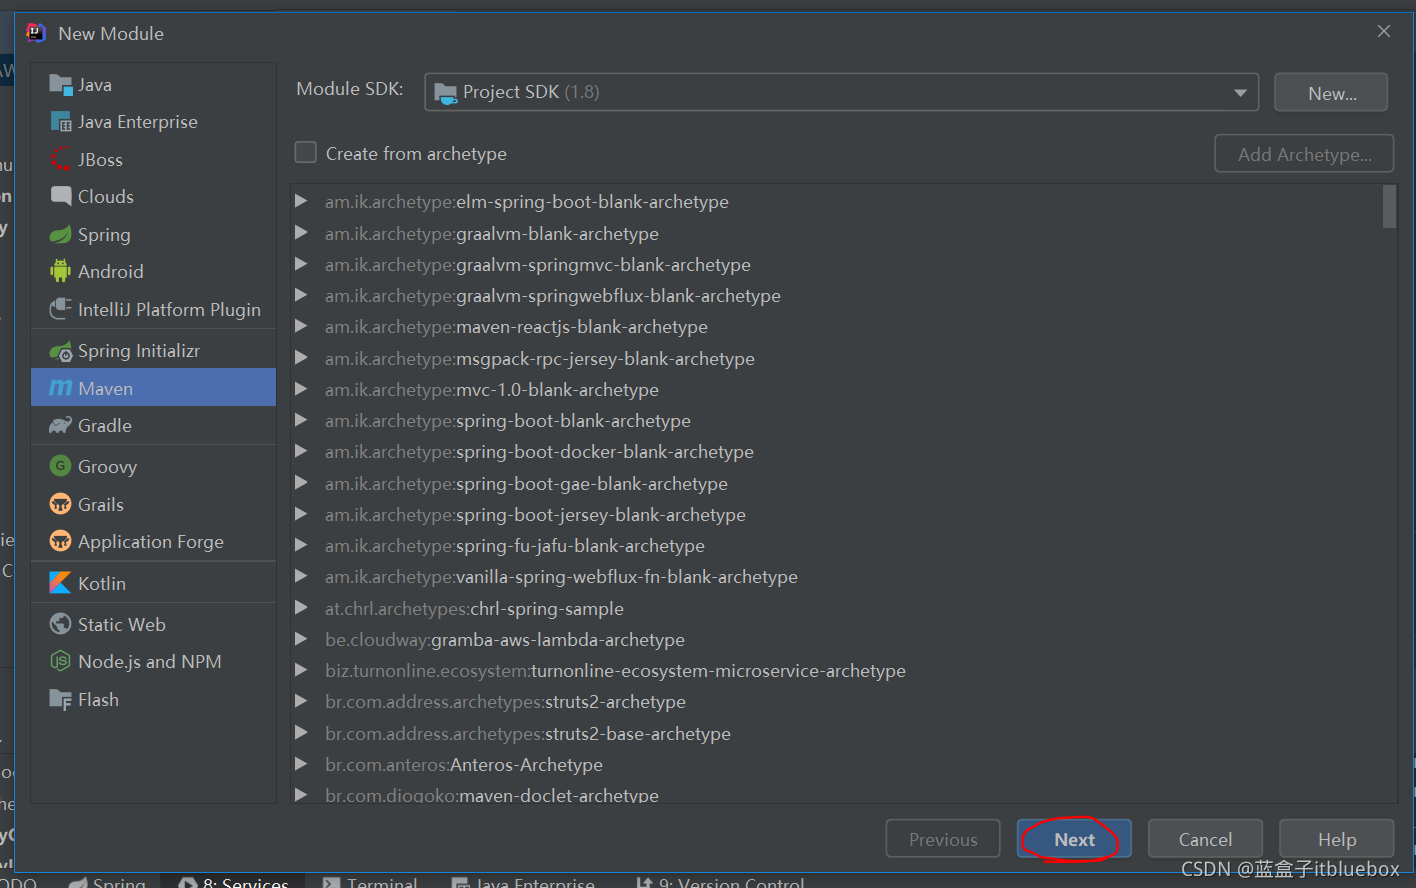The height and width of the screenshot is (888, 1416).
Task: Choose Application Forge module type label
Action: pyautogui.click(x=151, y=541)
